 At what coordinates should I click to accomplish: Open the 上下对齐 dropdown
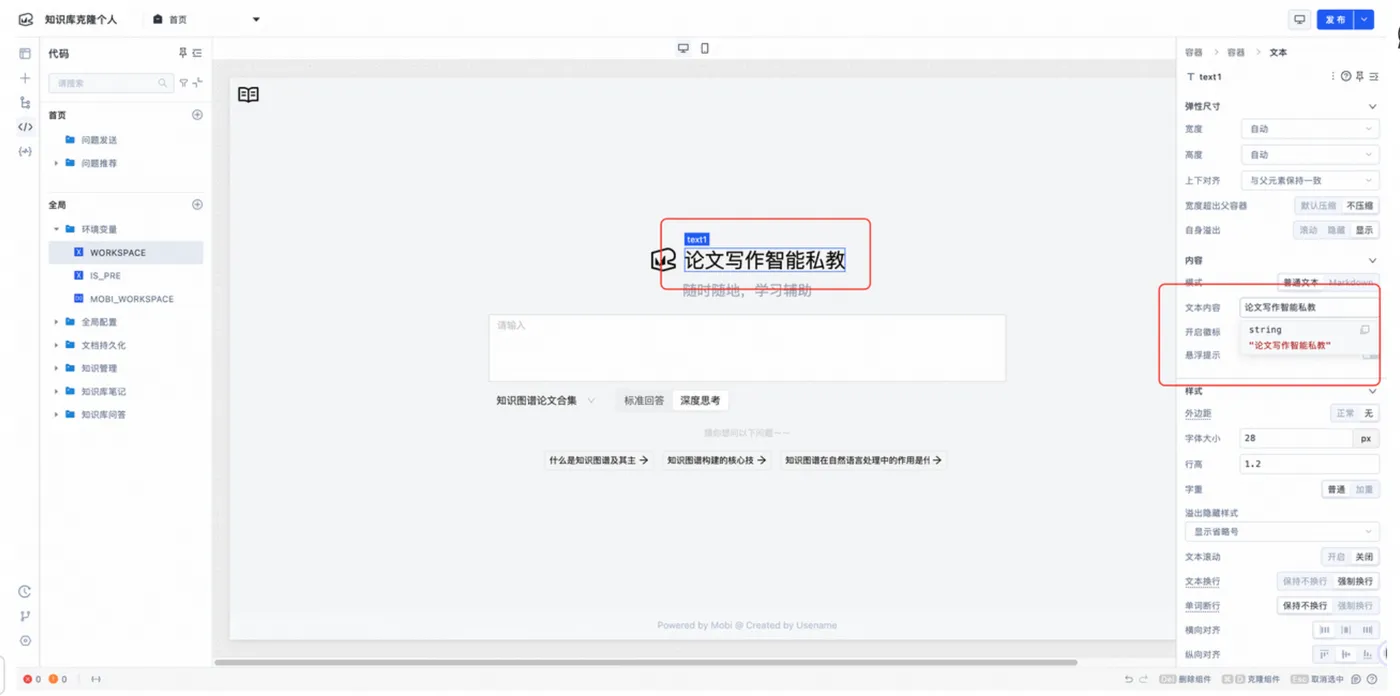pos(1310,180)
